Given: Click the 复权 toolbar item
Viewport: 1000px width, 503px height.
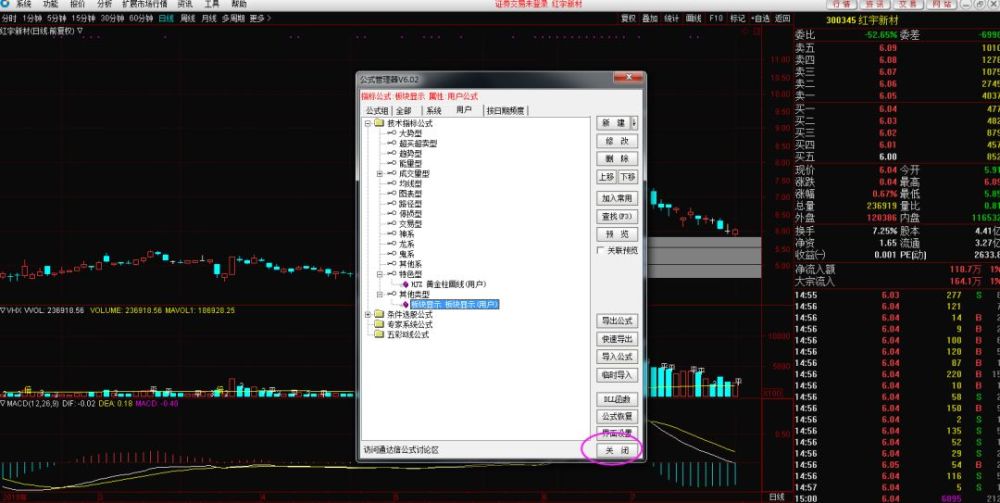Looking at the screenshot, I should pos(628,18).
